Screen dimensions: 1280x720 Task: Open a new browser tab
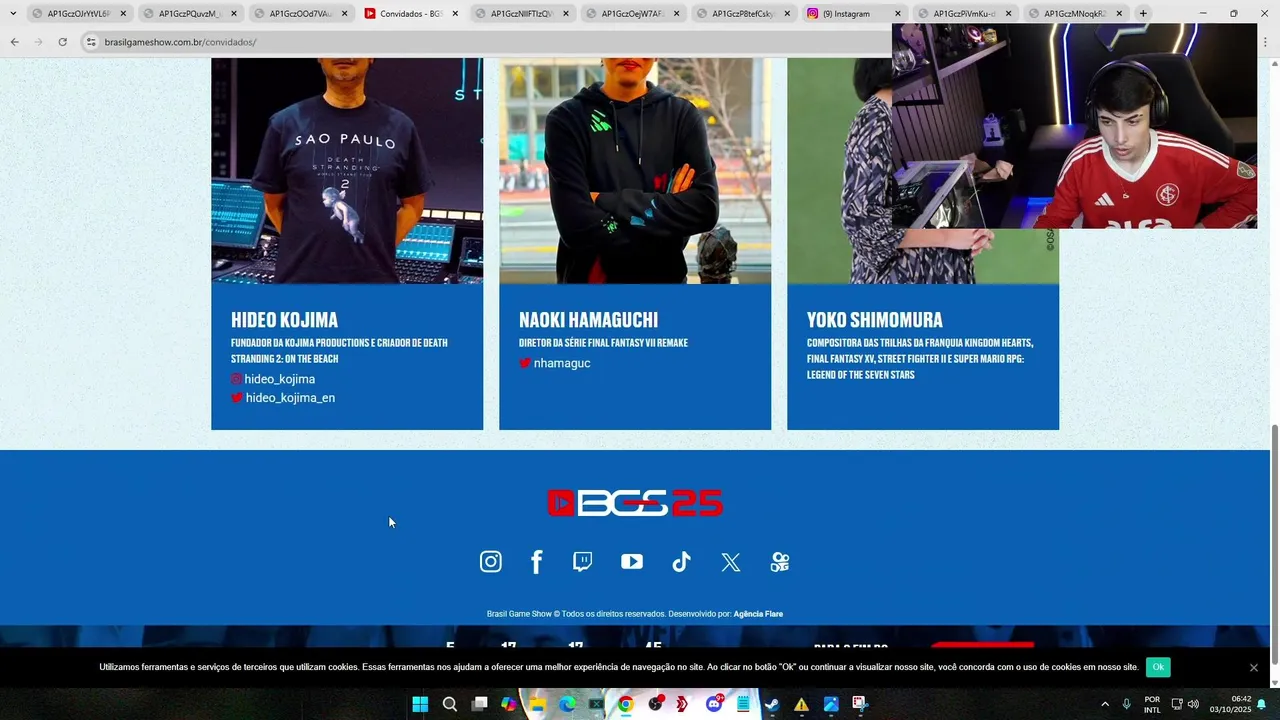(x=1143, y=14)
